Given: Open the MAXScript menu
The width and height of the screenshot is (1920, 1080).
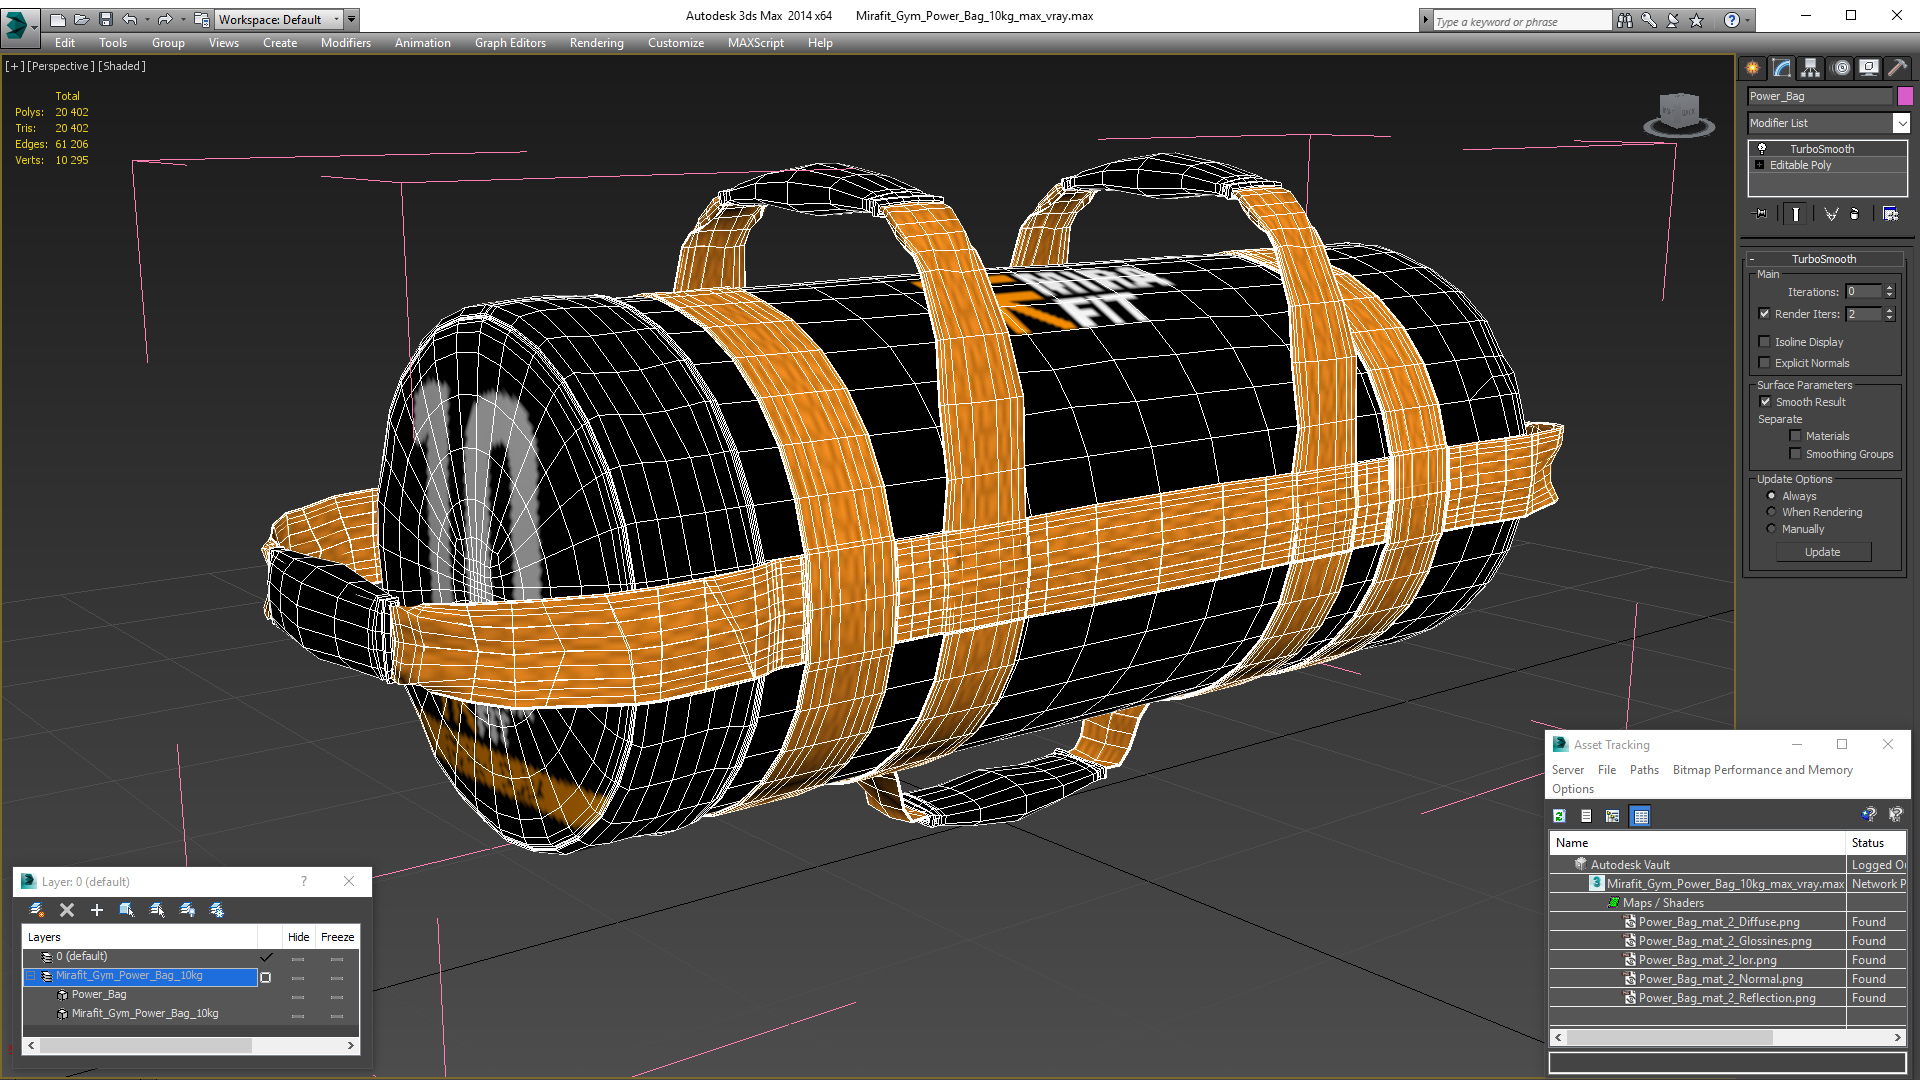Looking at the screenshot, I should (755, 43).
